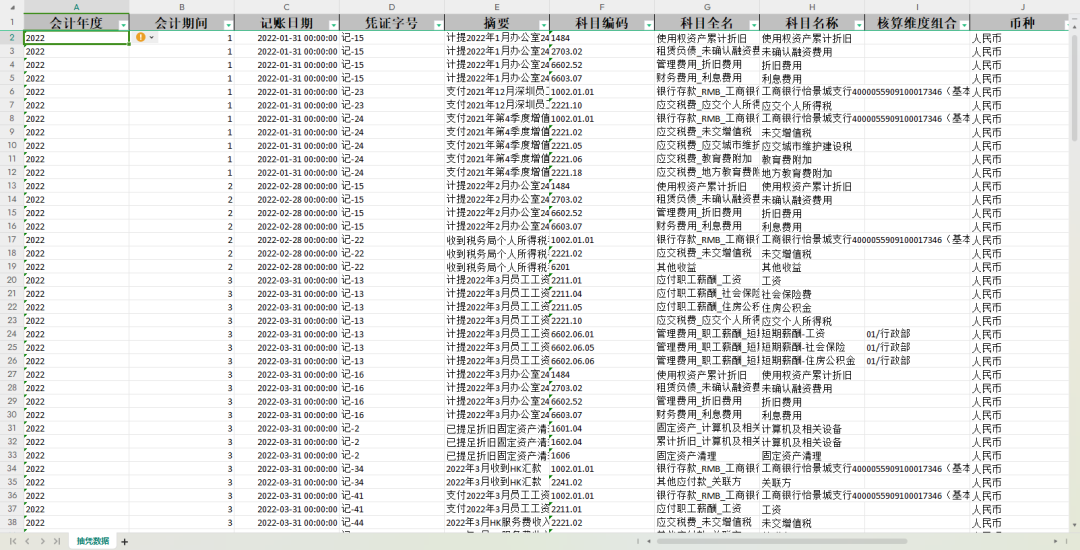Open the 核算维度组合 filter dropdown
Viewport: 1080px width, 550px height.
click(x=964, y=25)
